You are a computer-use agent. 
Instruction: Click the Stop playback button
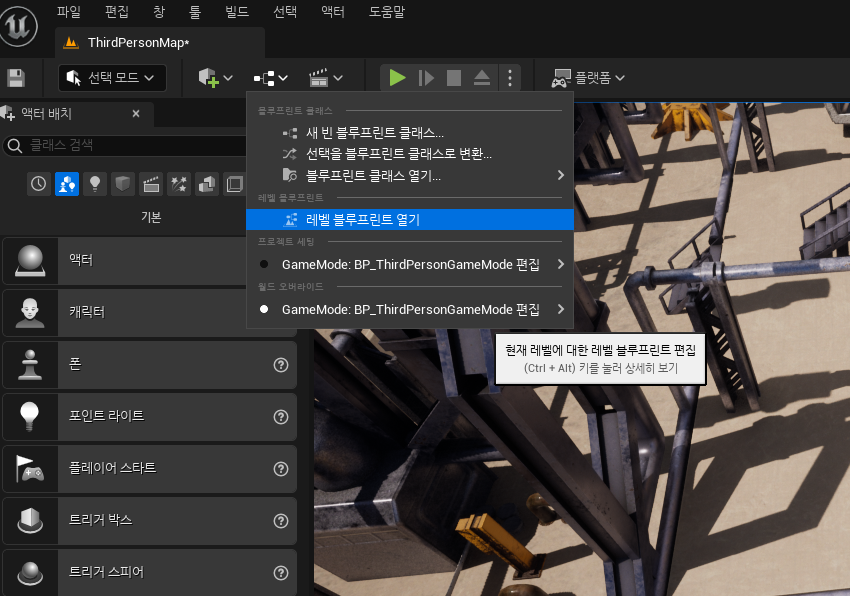click(x=454, y=78)
